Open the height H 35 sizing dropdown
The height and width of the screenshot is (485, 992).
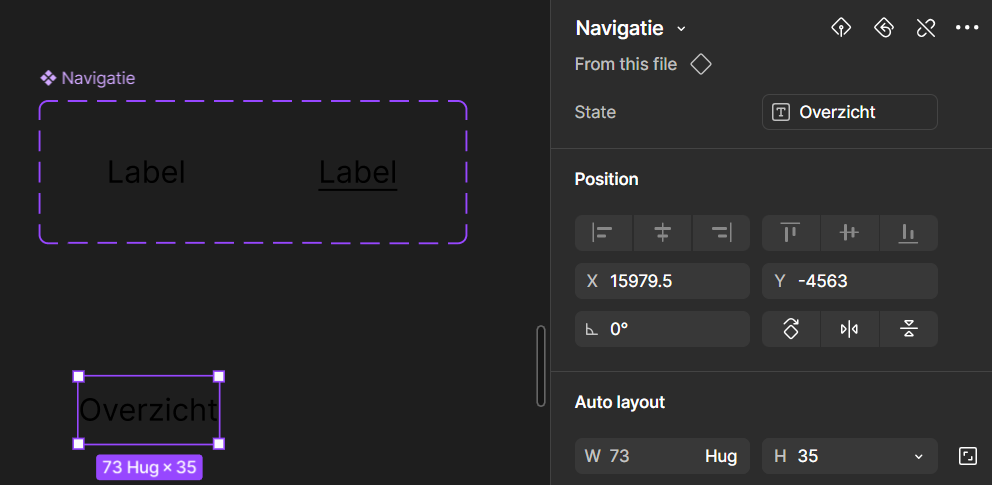tap(850, 456)
